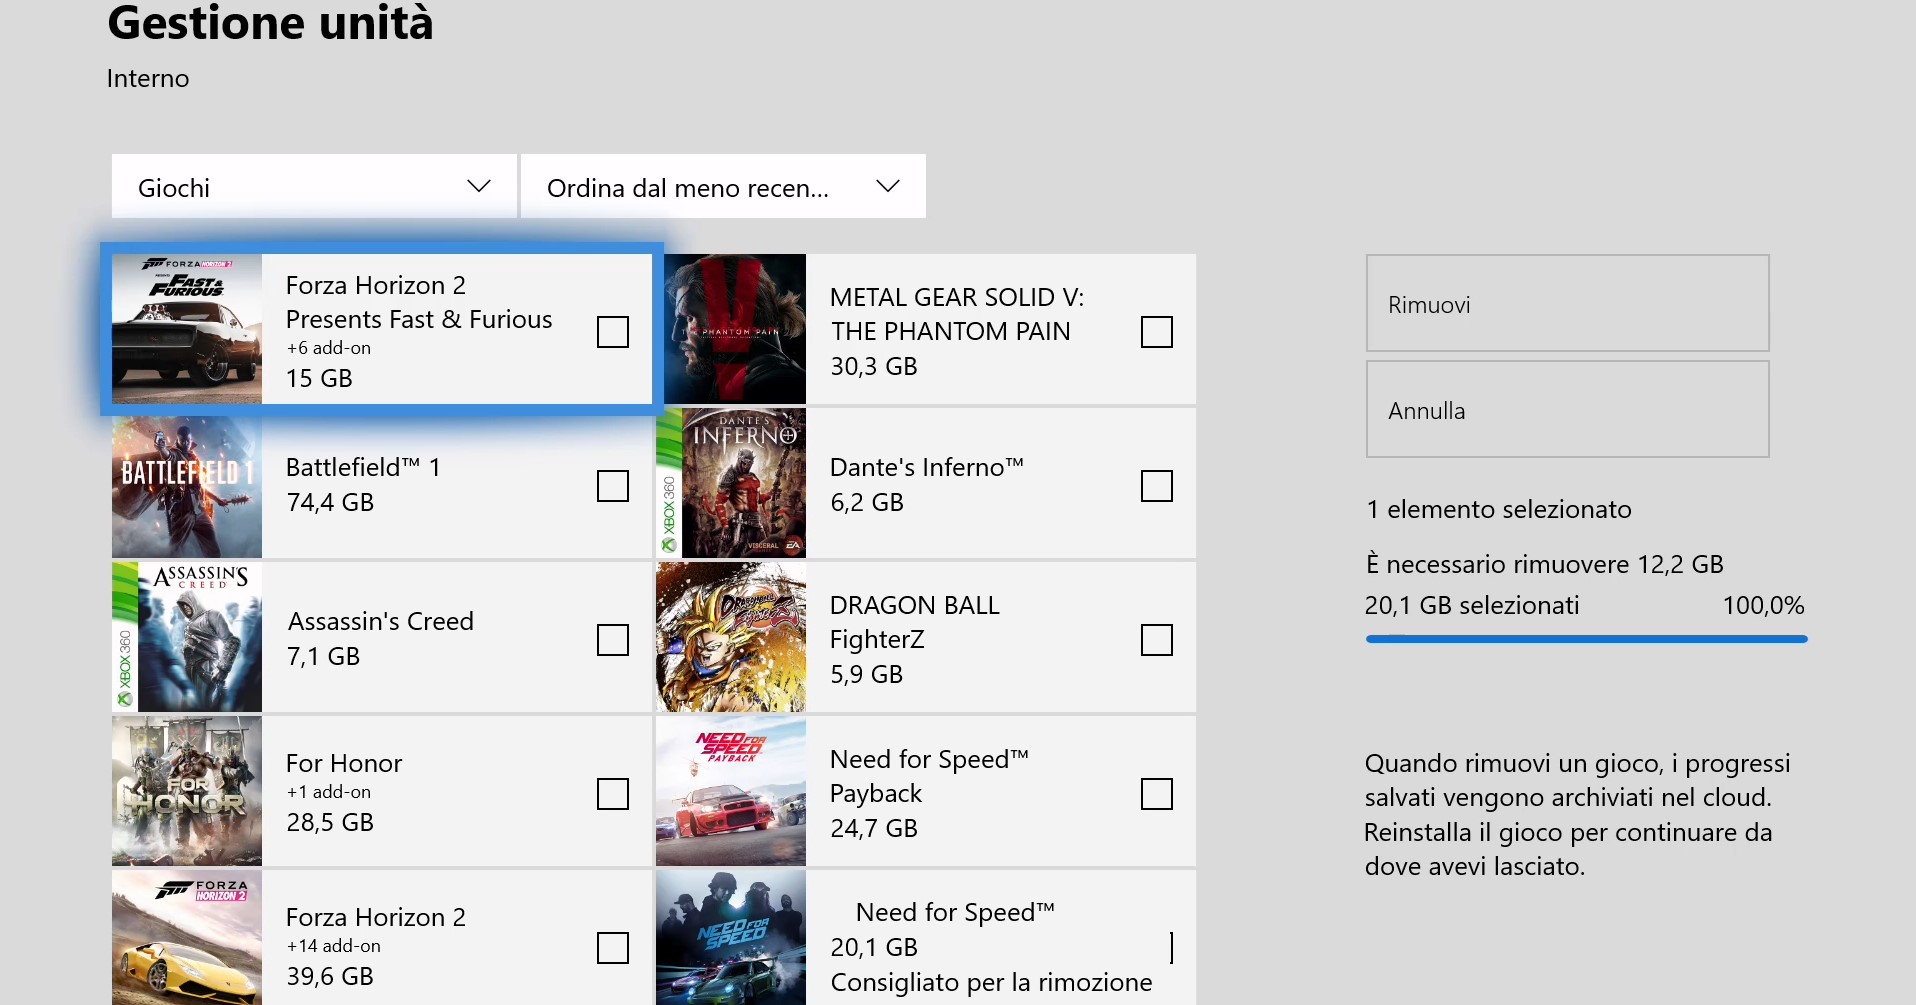Tick the For Honor checkbox

coord(613,794)
